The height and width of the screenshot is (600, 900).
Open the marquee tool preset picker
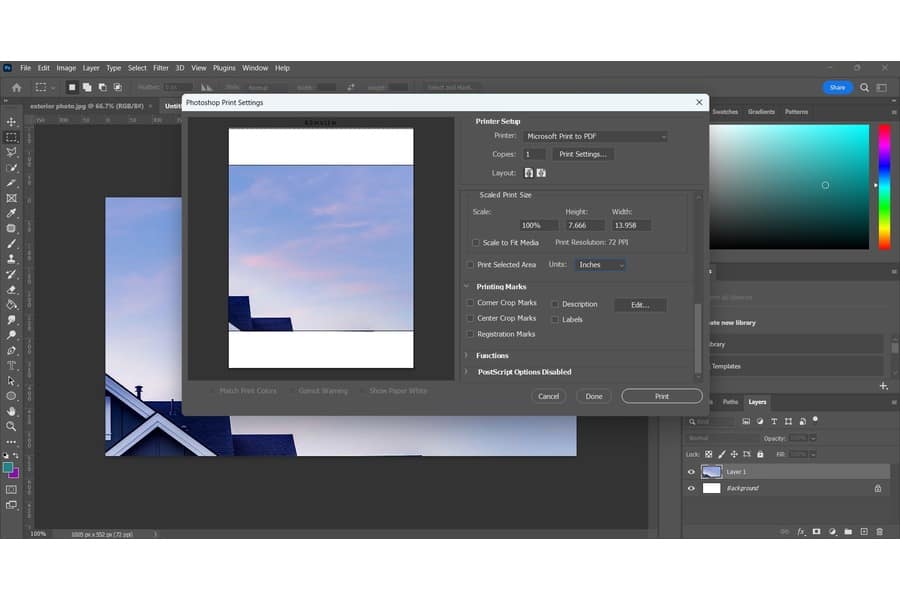44,87
